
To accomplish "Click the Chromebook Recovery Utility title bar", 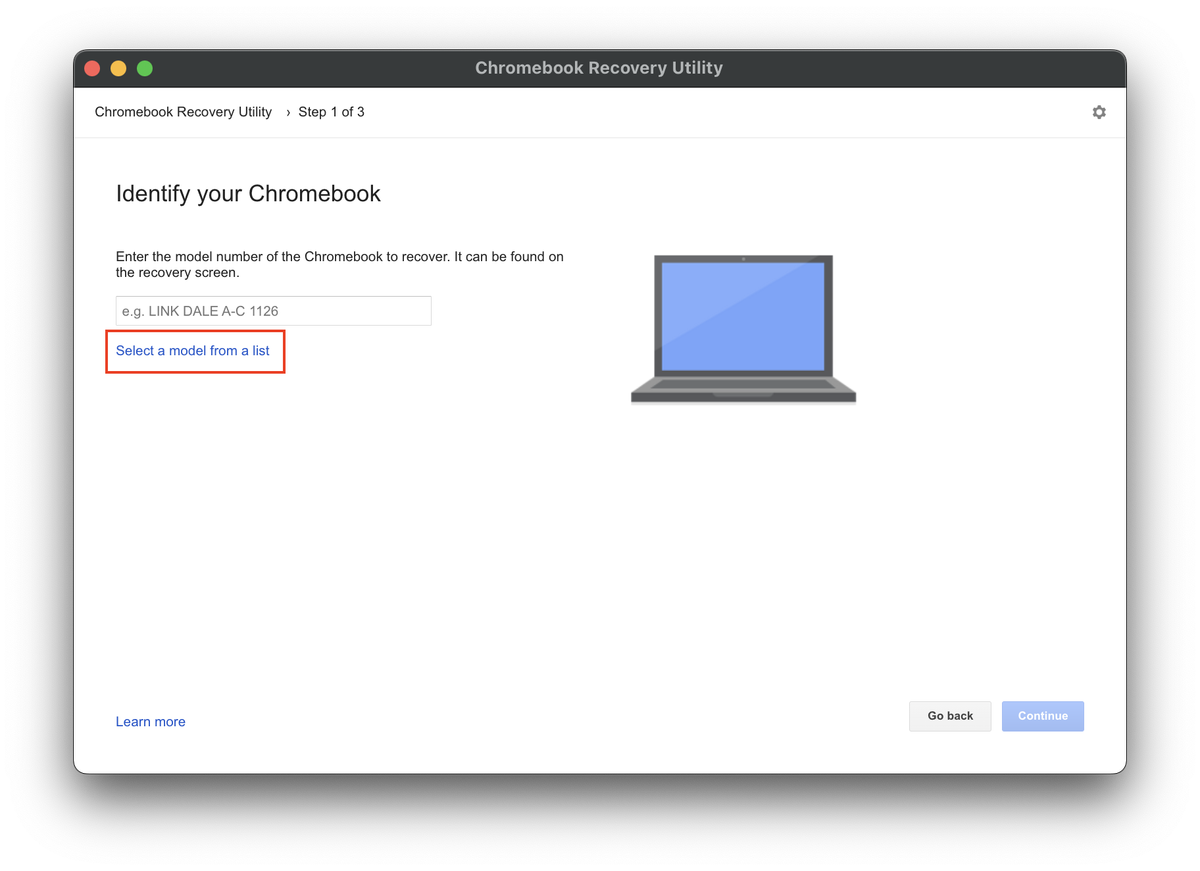I will point(599,68).
